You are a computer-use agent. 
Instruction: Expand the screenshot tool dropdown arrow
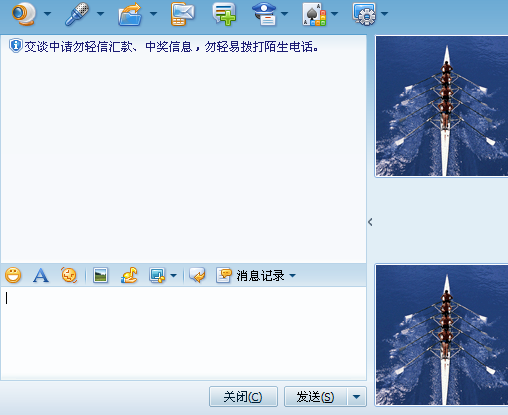[x=173, y=276]
